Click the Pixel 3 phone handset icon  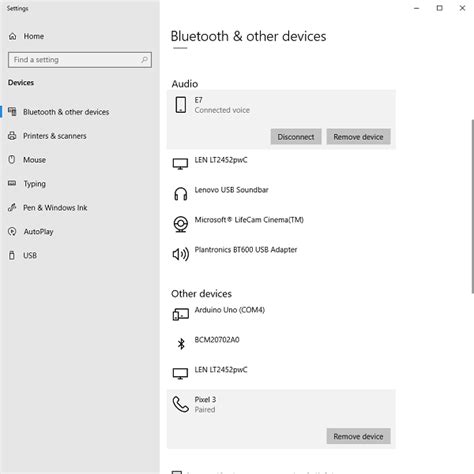[x=181, y=404]
